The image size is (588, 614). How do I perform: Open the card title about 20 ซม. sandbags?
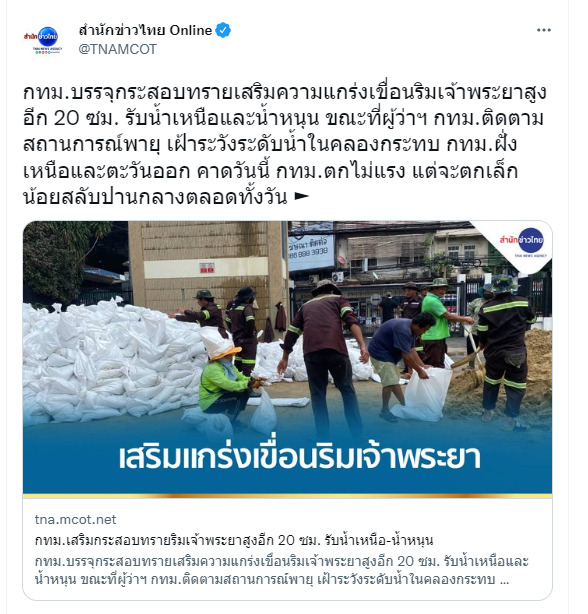pyautogui.click(x=234, y=540)
